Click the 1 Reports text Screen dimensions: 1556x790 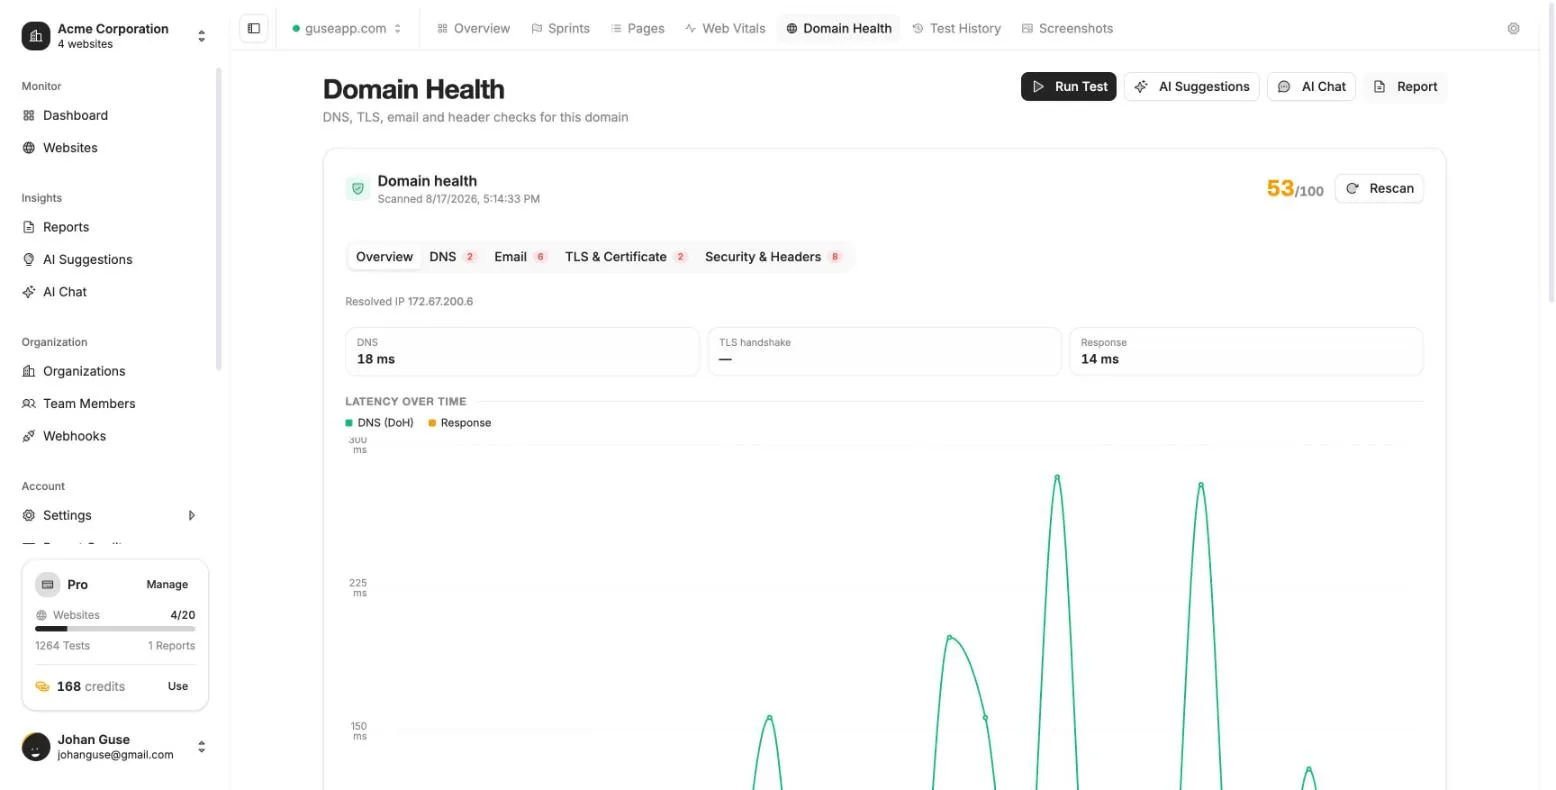coord(171,646)
